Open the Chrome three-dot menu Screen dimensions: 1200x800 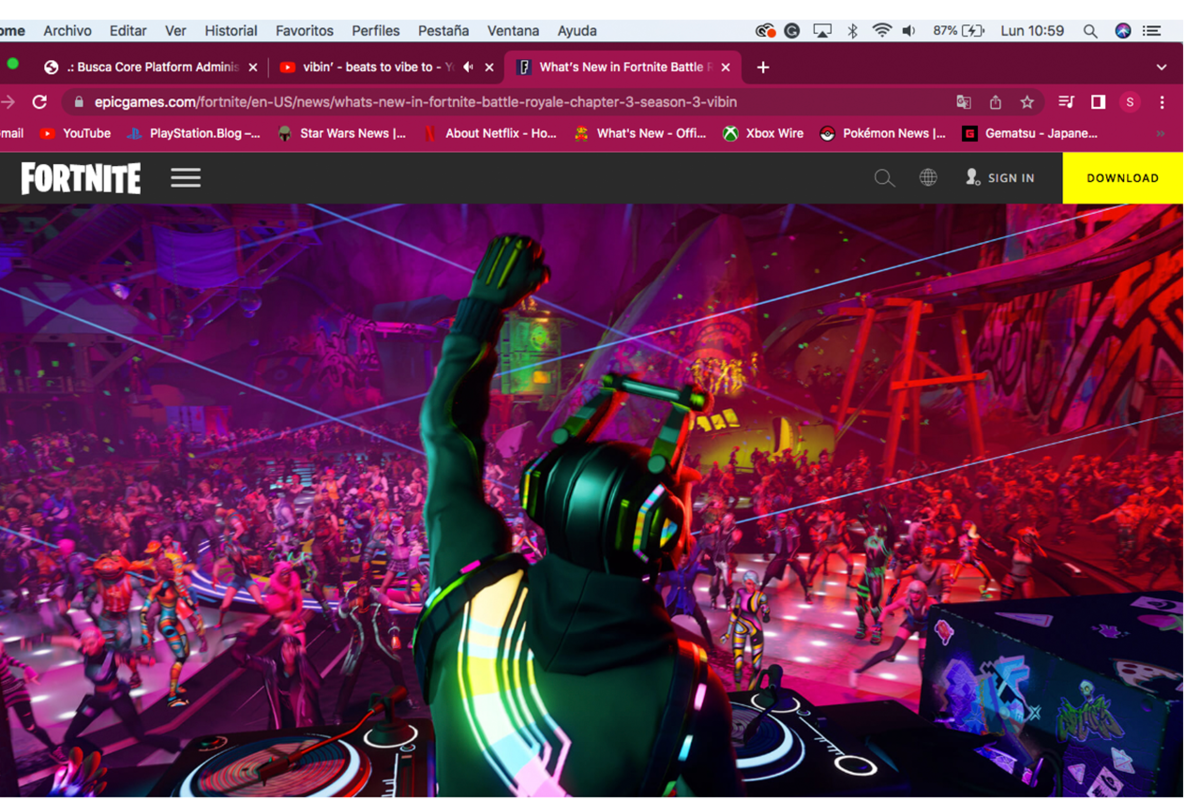1162,102
